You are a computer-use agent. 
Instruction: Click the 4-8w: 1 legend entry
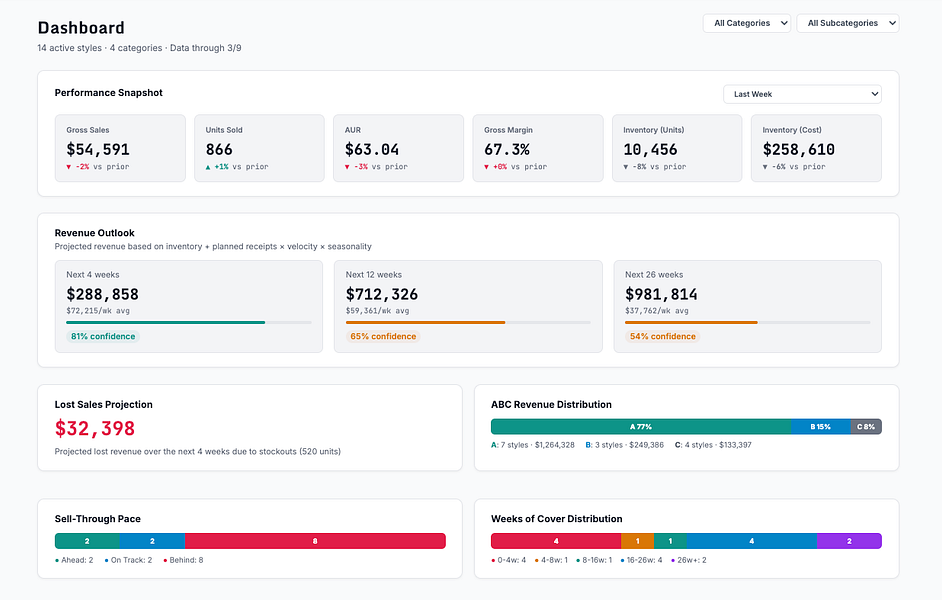[x=551, y=560]
